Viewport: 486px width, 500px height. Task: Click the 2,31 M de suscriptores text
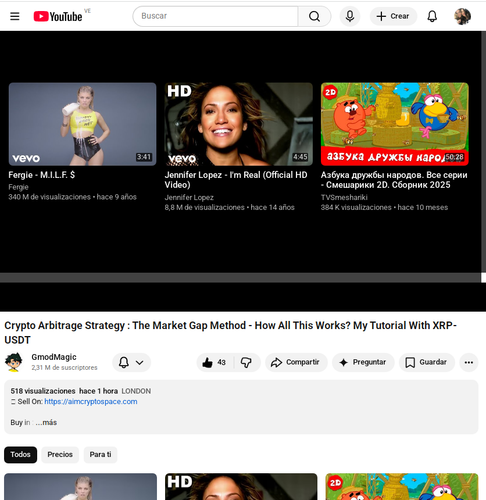[64, 367]
